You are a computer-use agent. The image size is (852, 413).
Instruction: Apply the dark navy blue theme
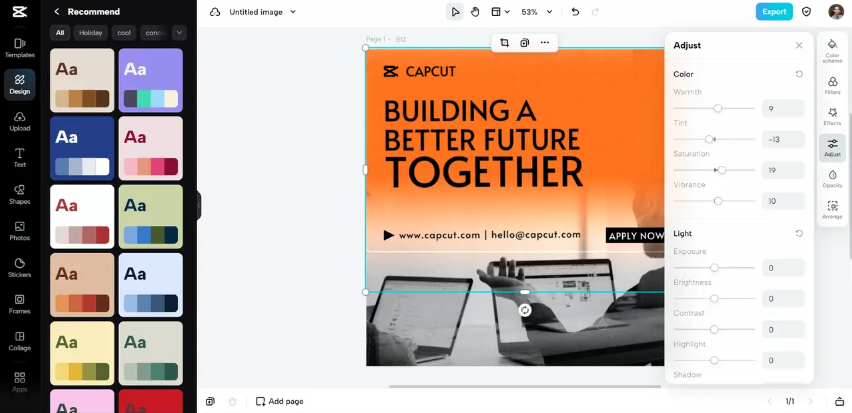click(x=82, y=148)
